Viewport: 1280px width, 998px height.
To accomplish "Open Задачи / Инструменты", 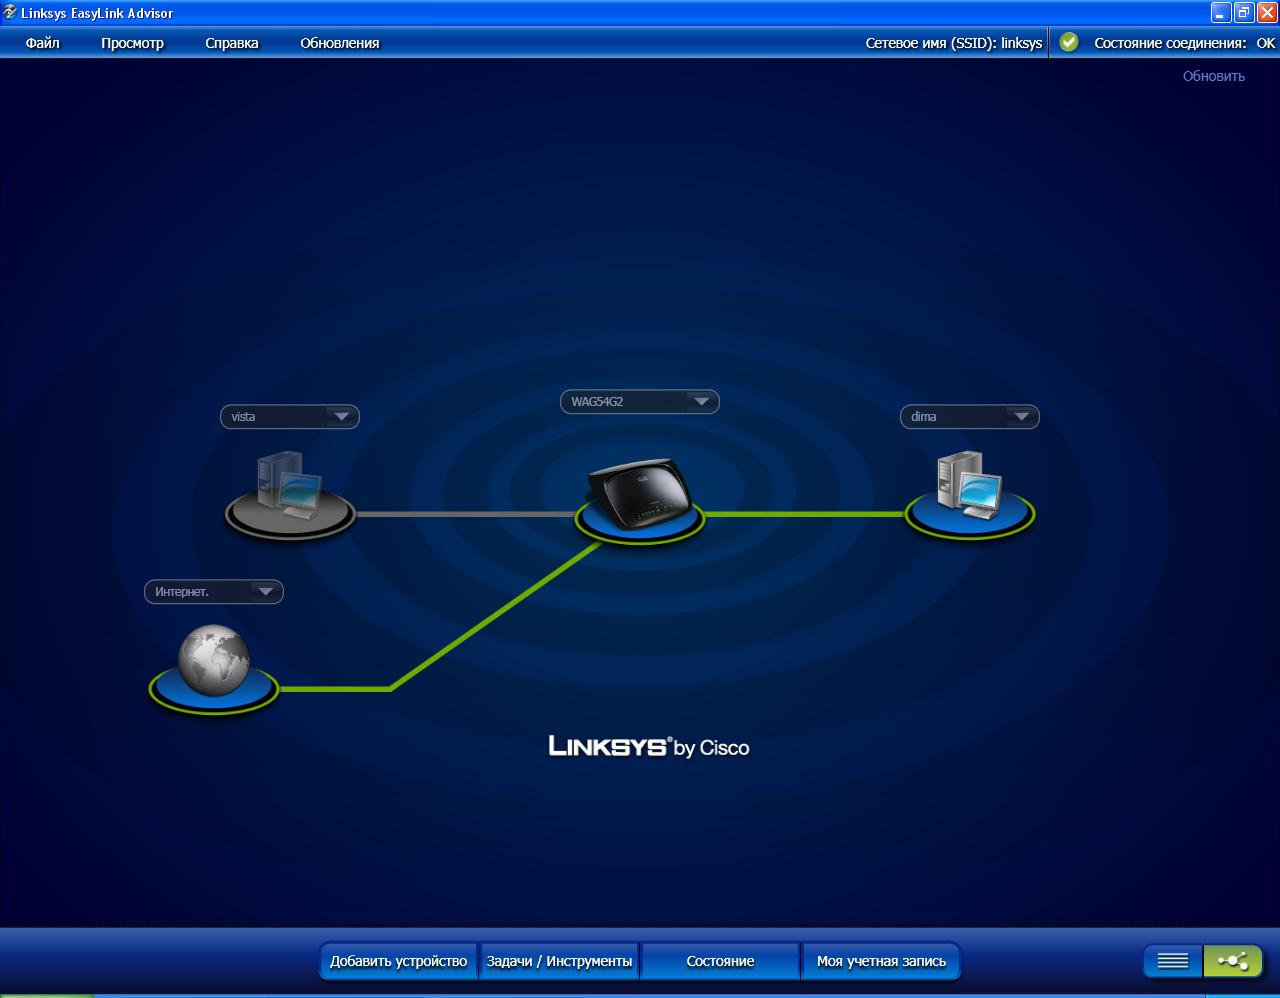I will [559, 961].
